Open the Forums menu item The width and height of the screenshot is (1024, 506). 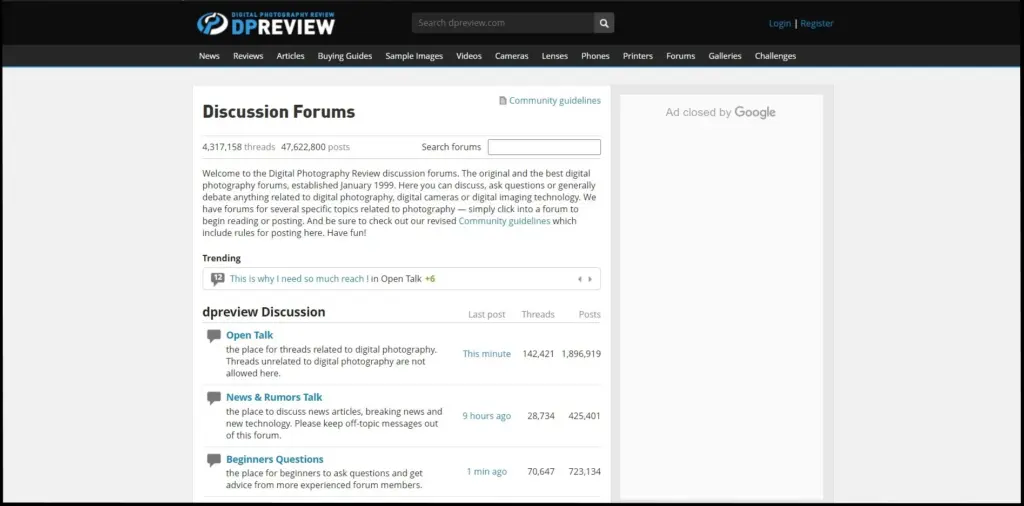680,56
